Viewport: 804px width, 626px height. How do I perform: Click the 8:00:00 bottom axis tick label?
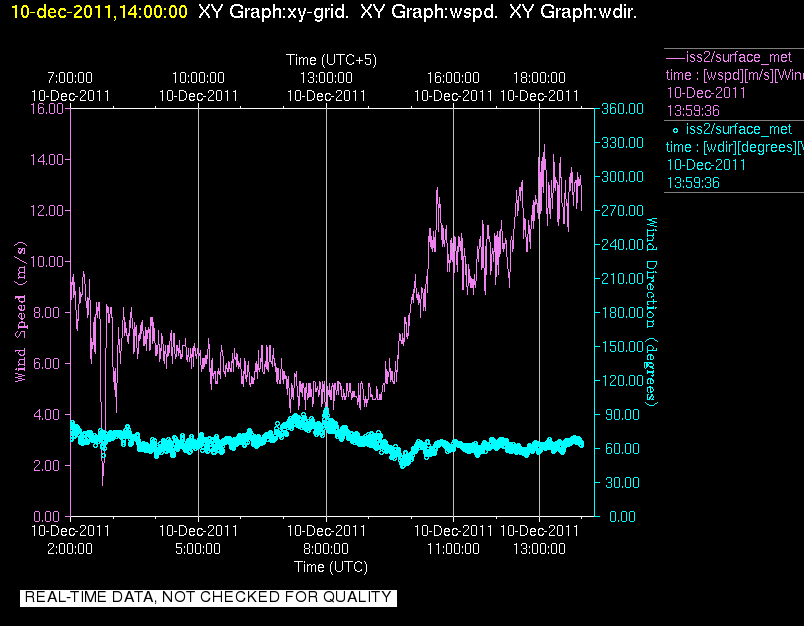click(326, 549)
